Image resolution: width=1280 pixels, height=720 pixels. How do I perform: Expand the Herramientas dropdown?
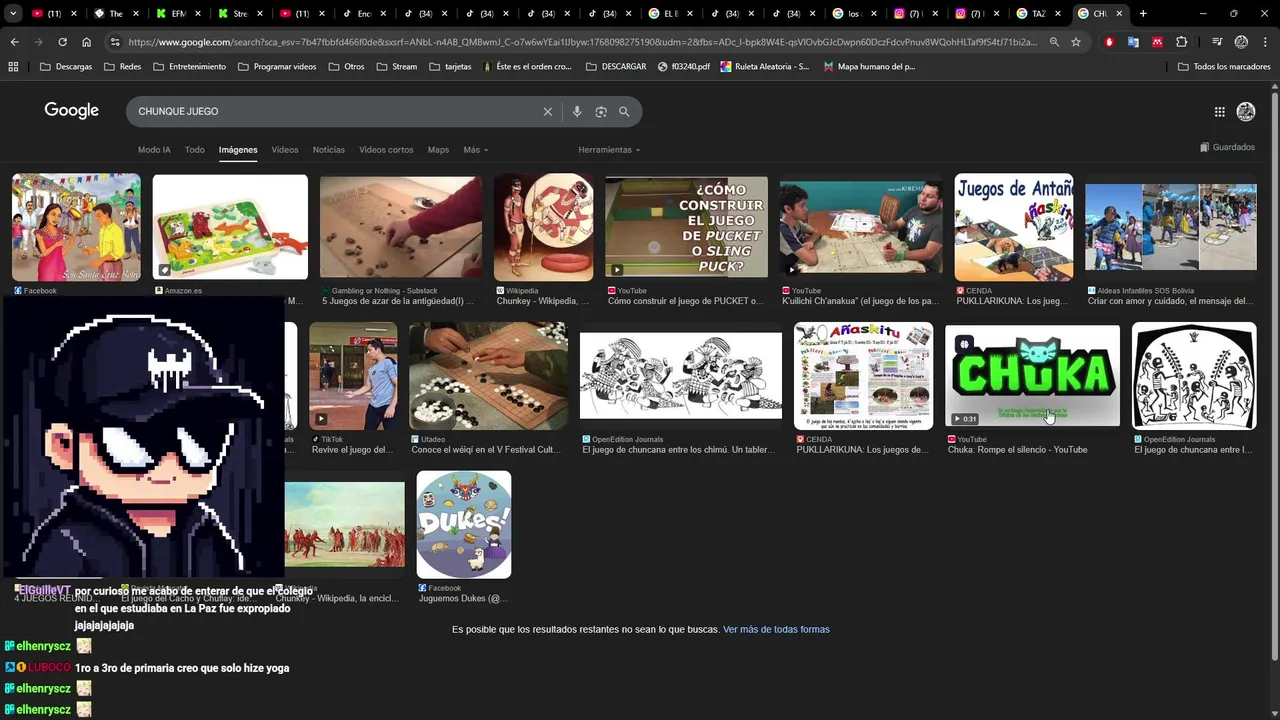pos(609,150)
